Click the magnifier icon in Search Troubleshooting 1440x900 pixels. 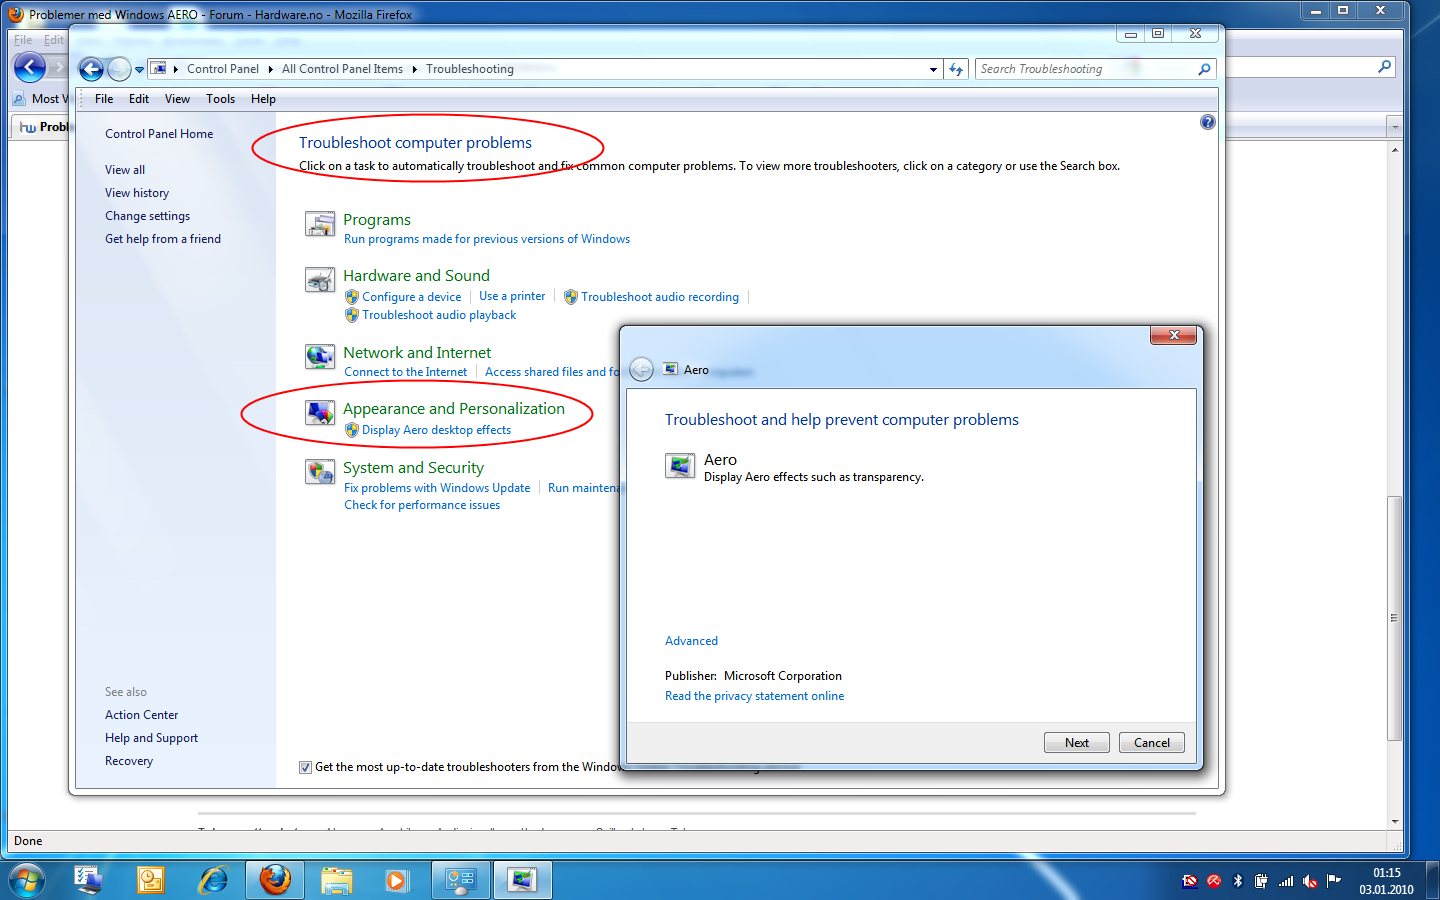(x=1204, y=69)
